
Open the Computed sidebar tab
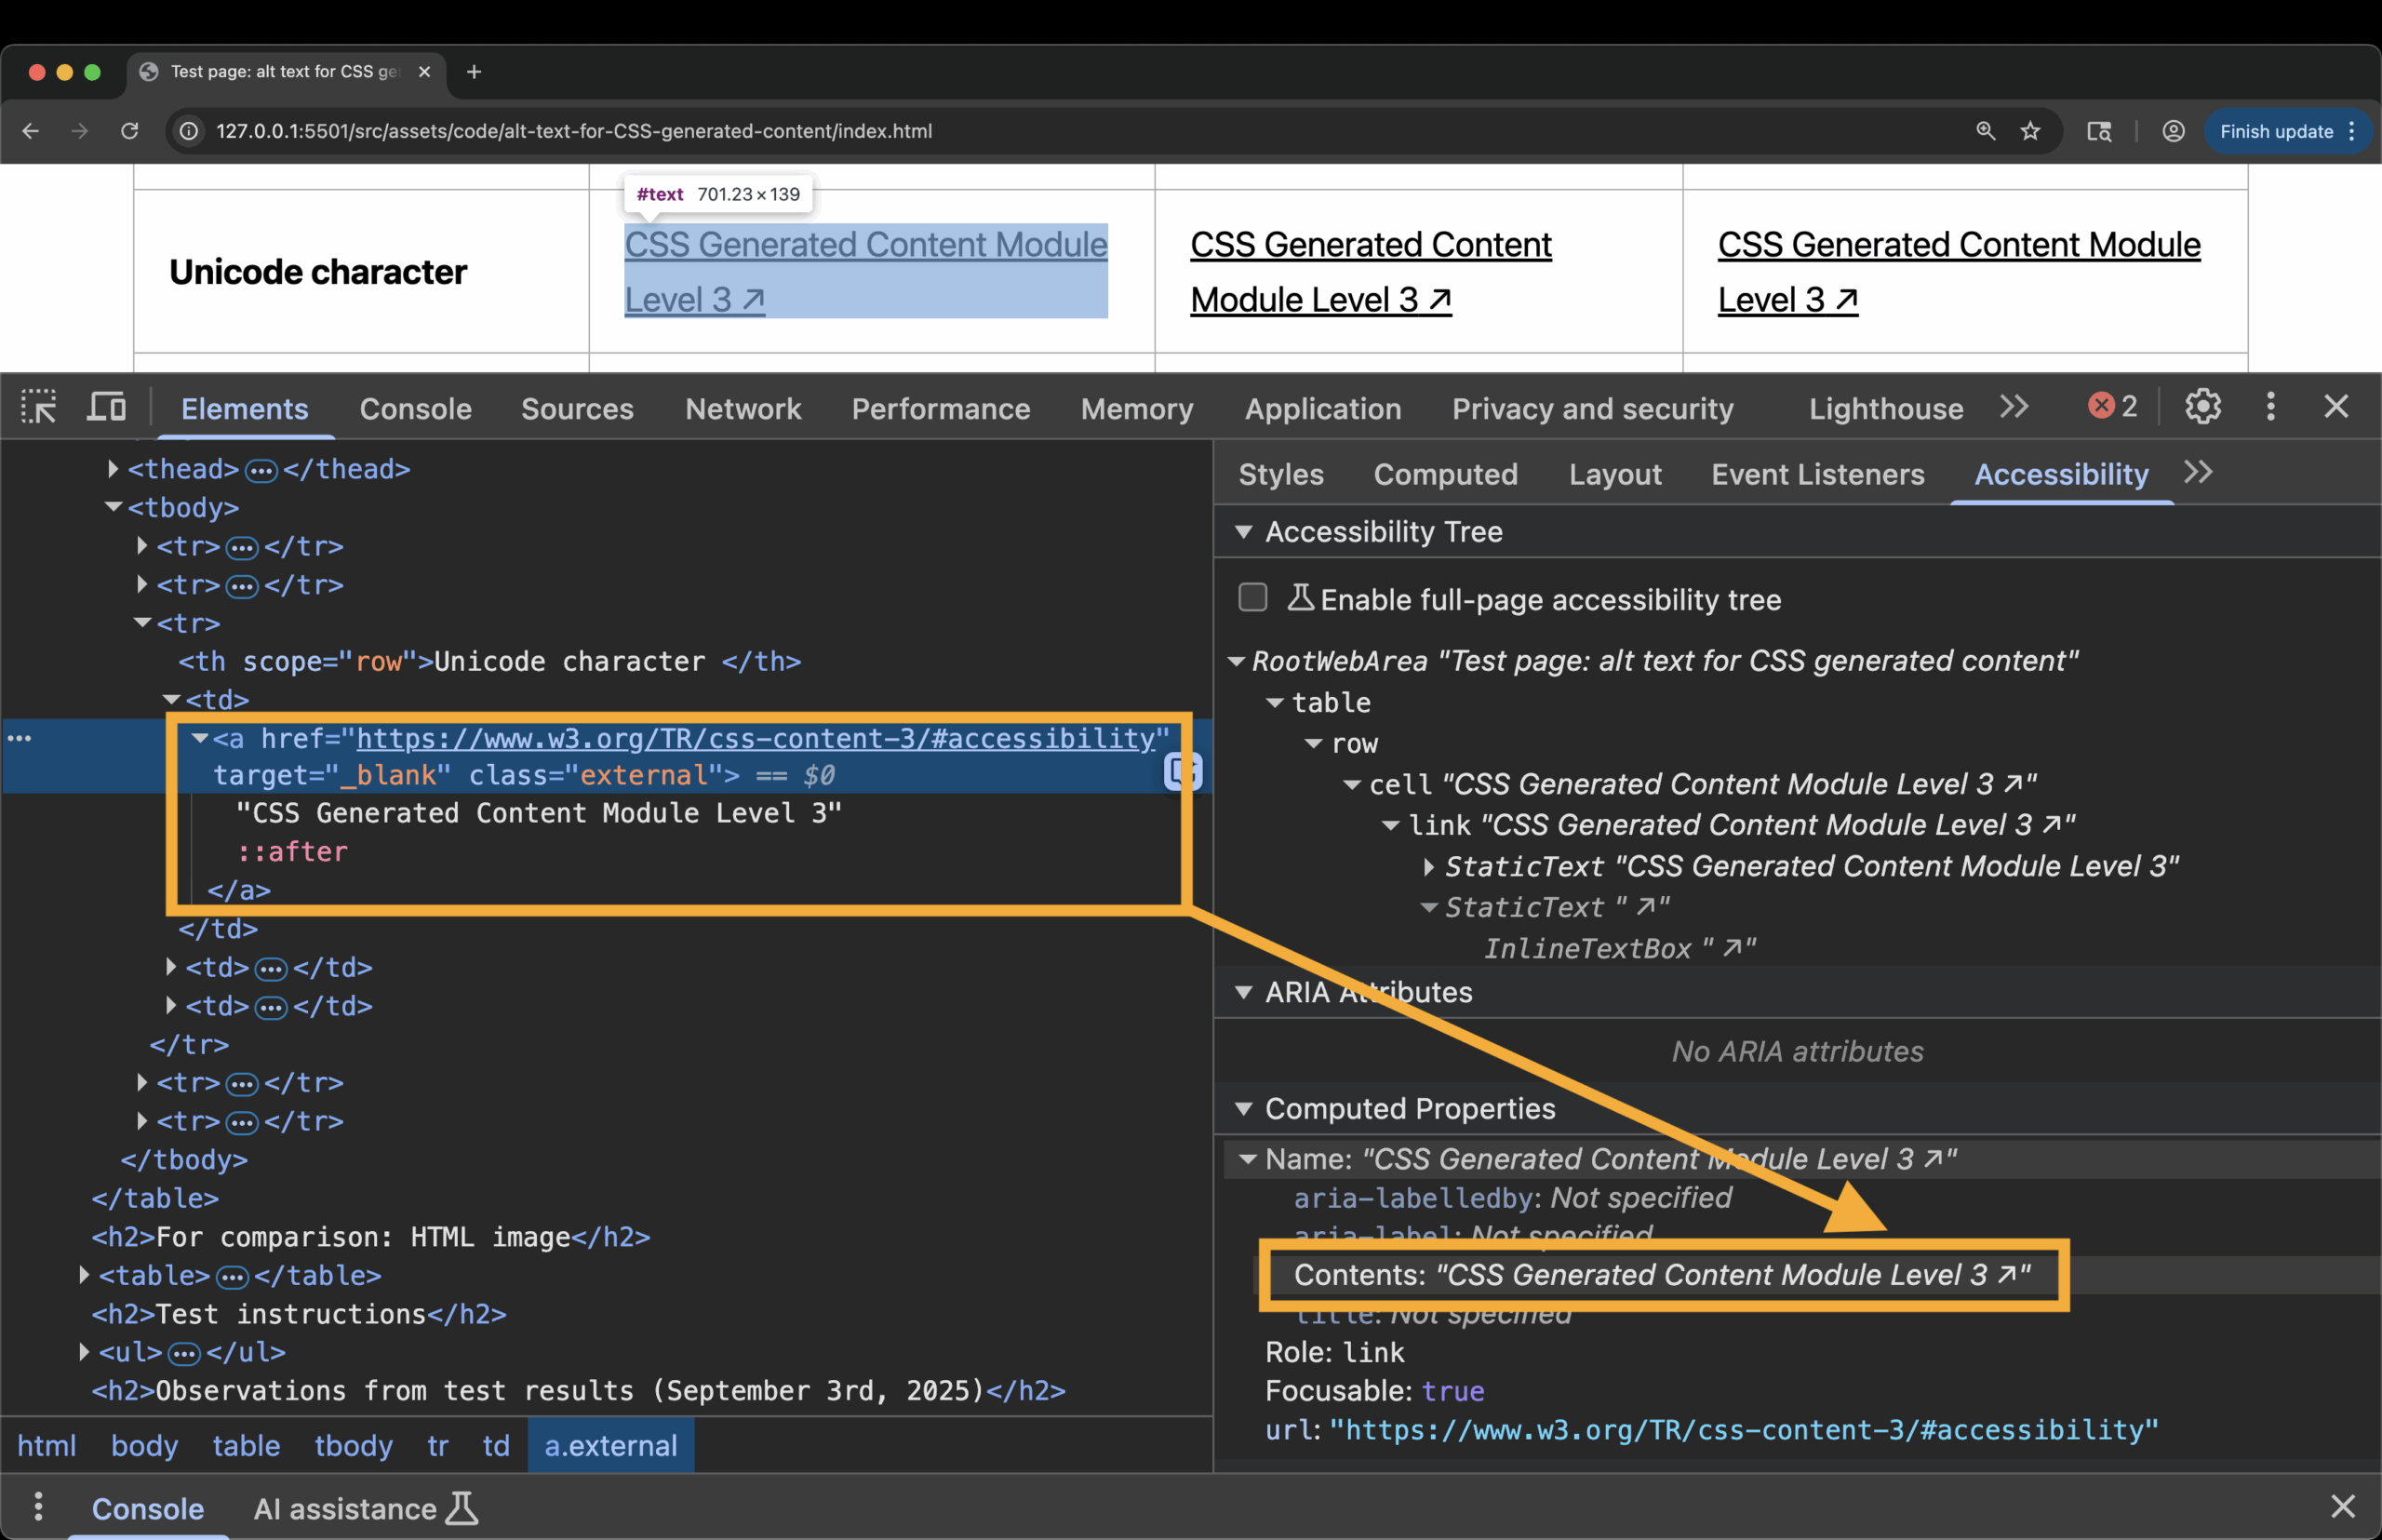coord(1445,474)
